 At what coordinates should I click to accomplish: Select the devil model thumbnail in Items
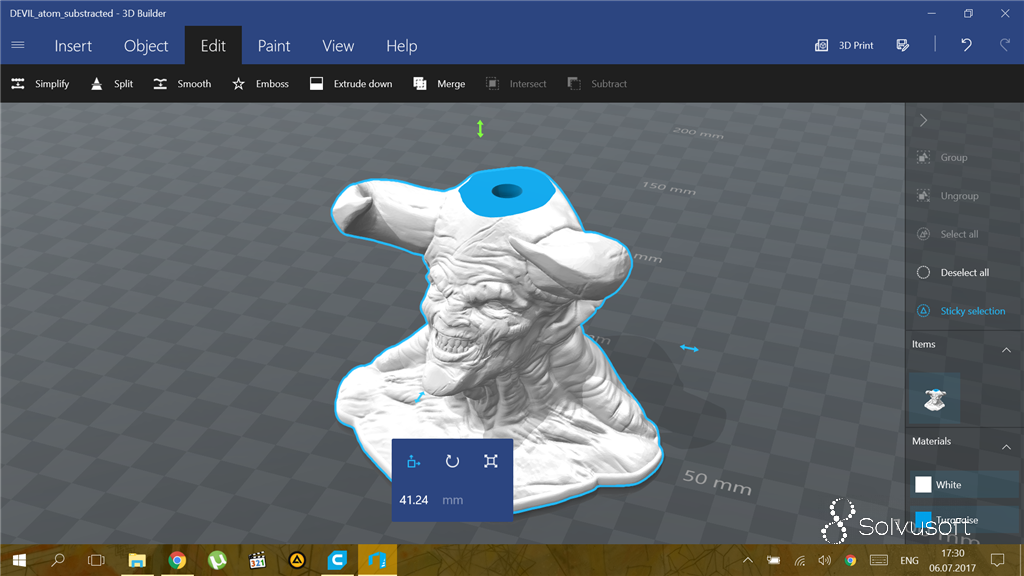tap(935, 399)
